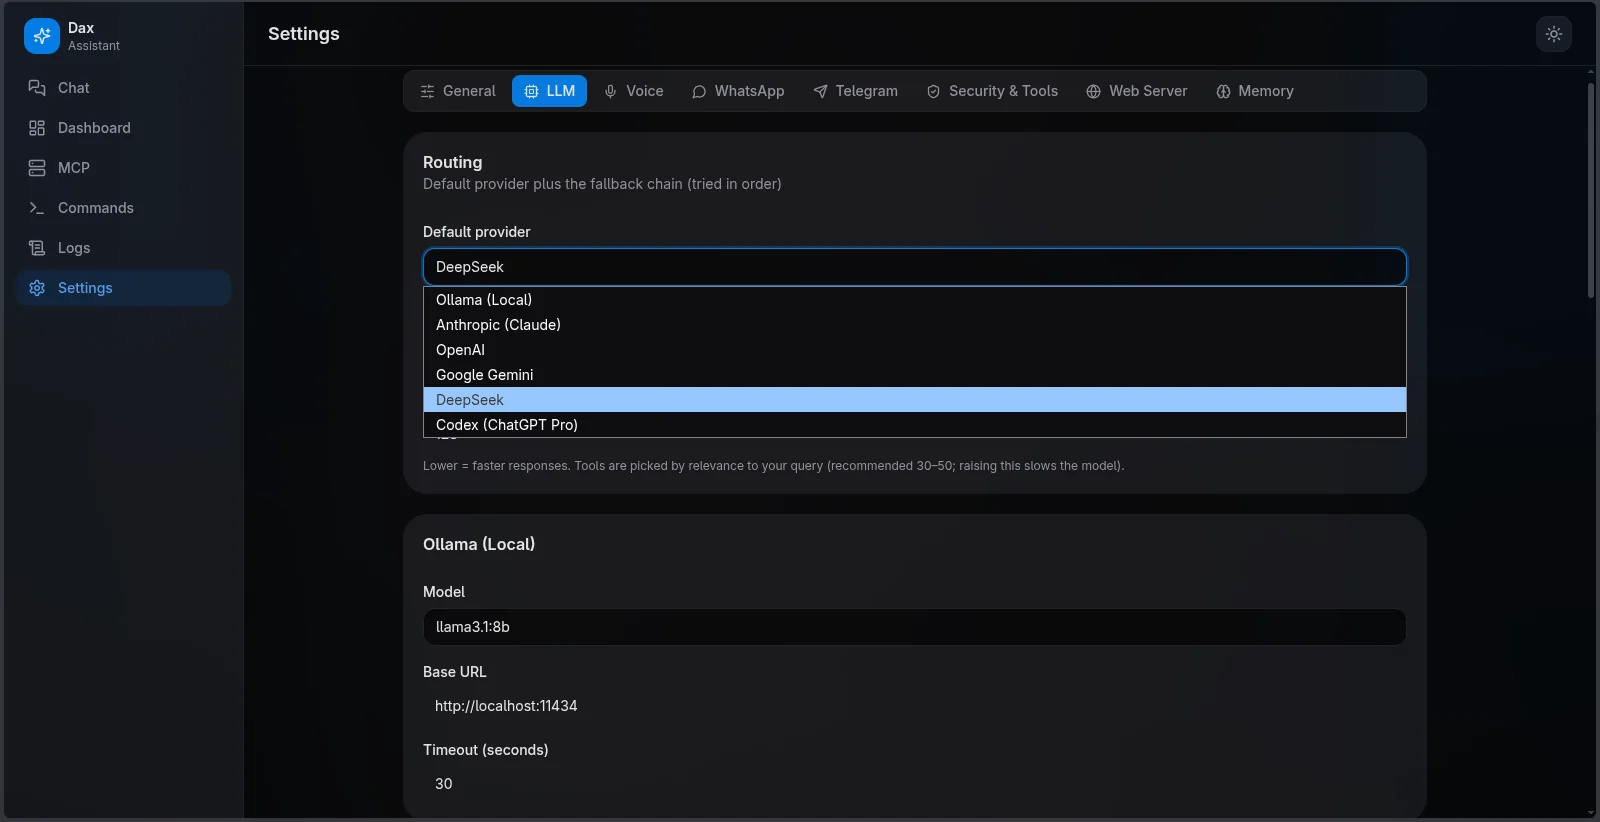Image resolution: width=1600 pixels, height=822 pixels.
Task: View Logs in the sidebar
Action: pyautogui.click(x=123, y=248)
